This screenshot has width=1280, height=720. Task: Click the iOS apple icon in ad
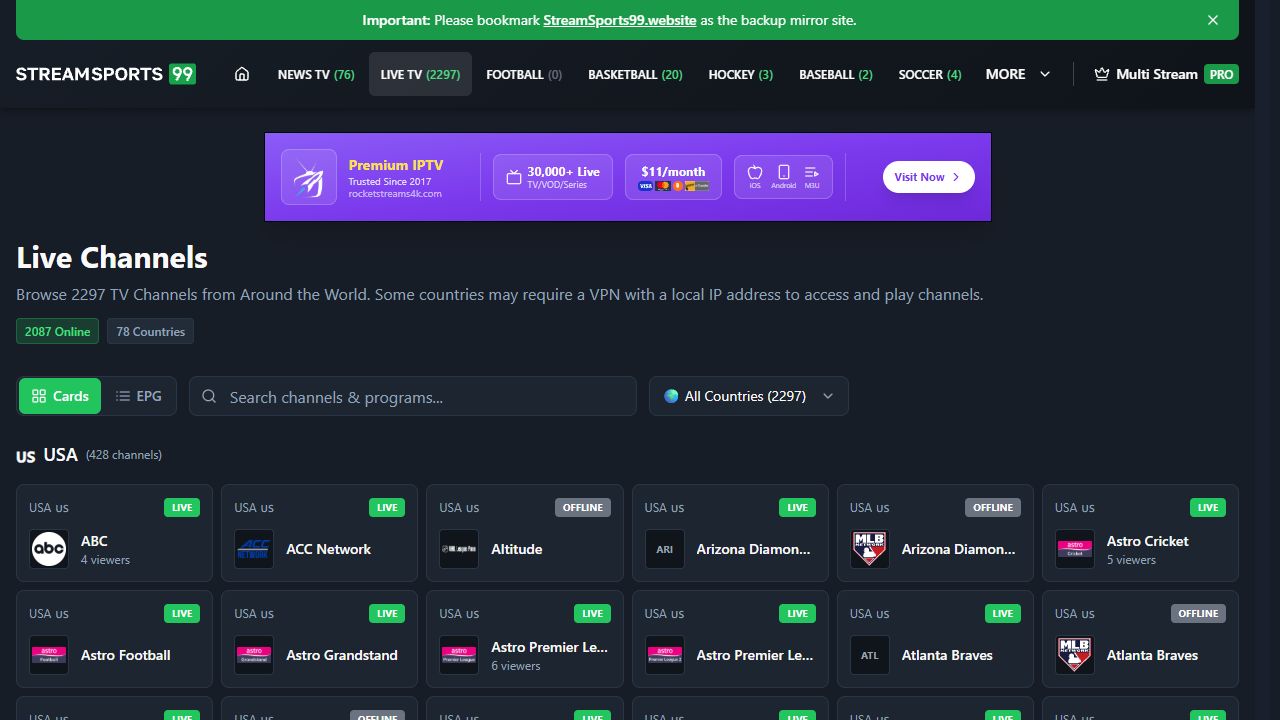(x=755, y=172)
